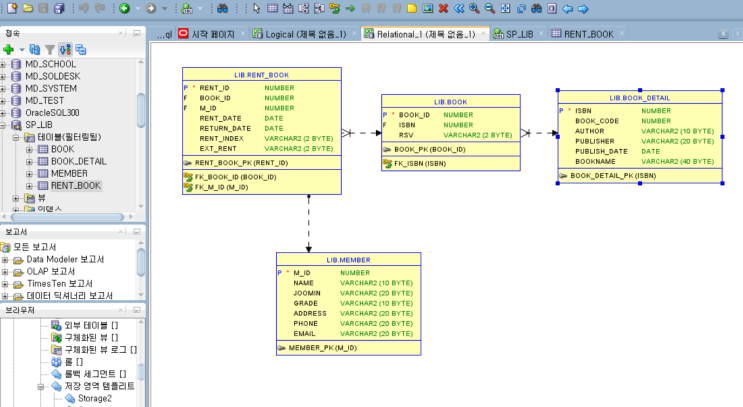
Task: Select BOOK_DETAIL table in tree
Action: [x=79, y=162]
